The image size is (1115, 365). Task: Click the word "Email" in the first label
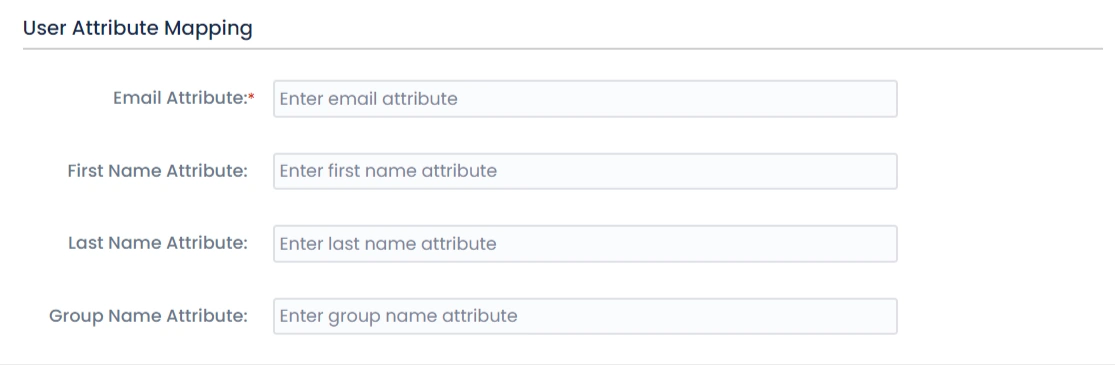click(x=137, y=99)
